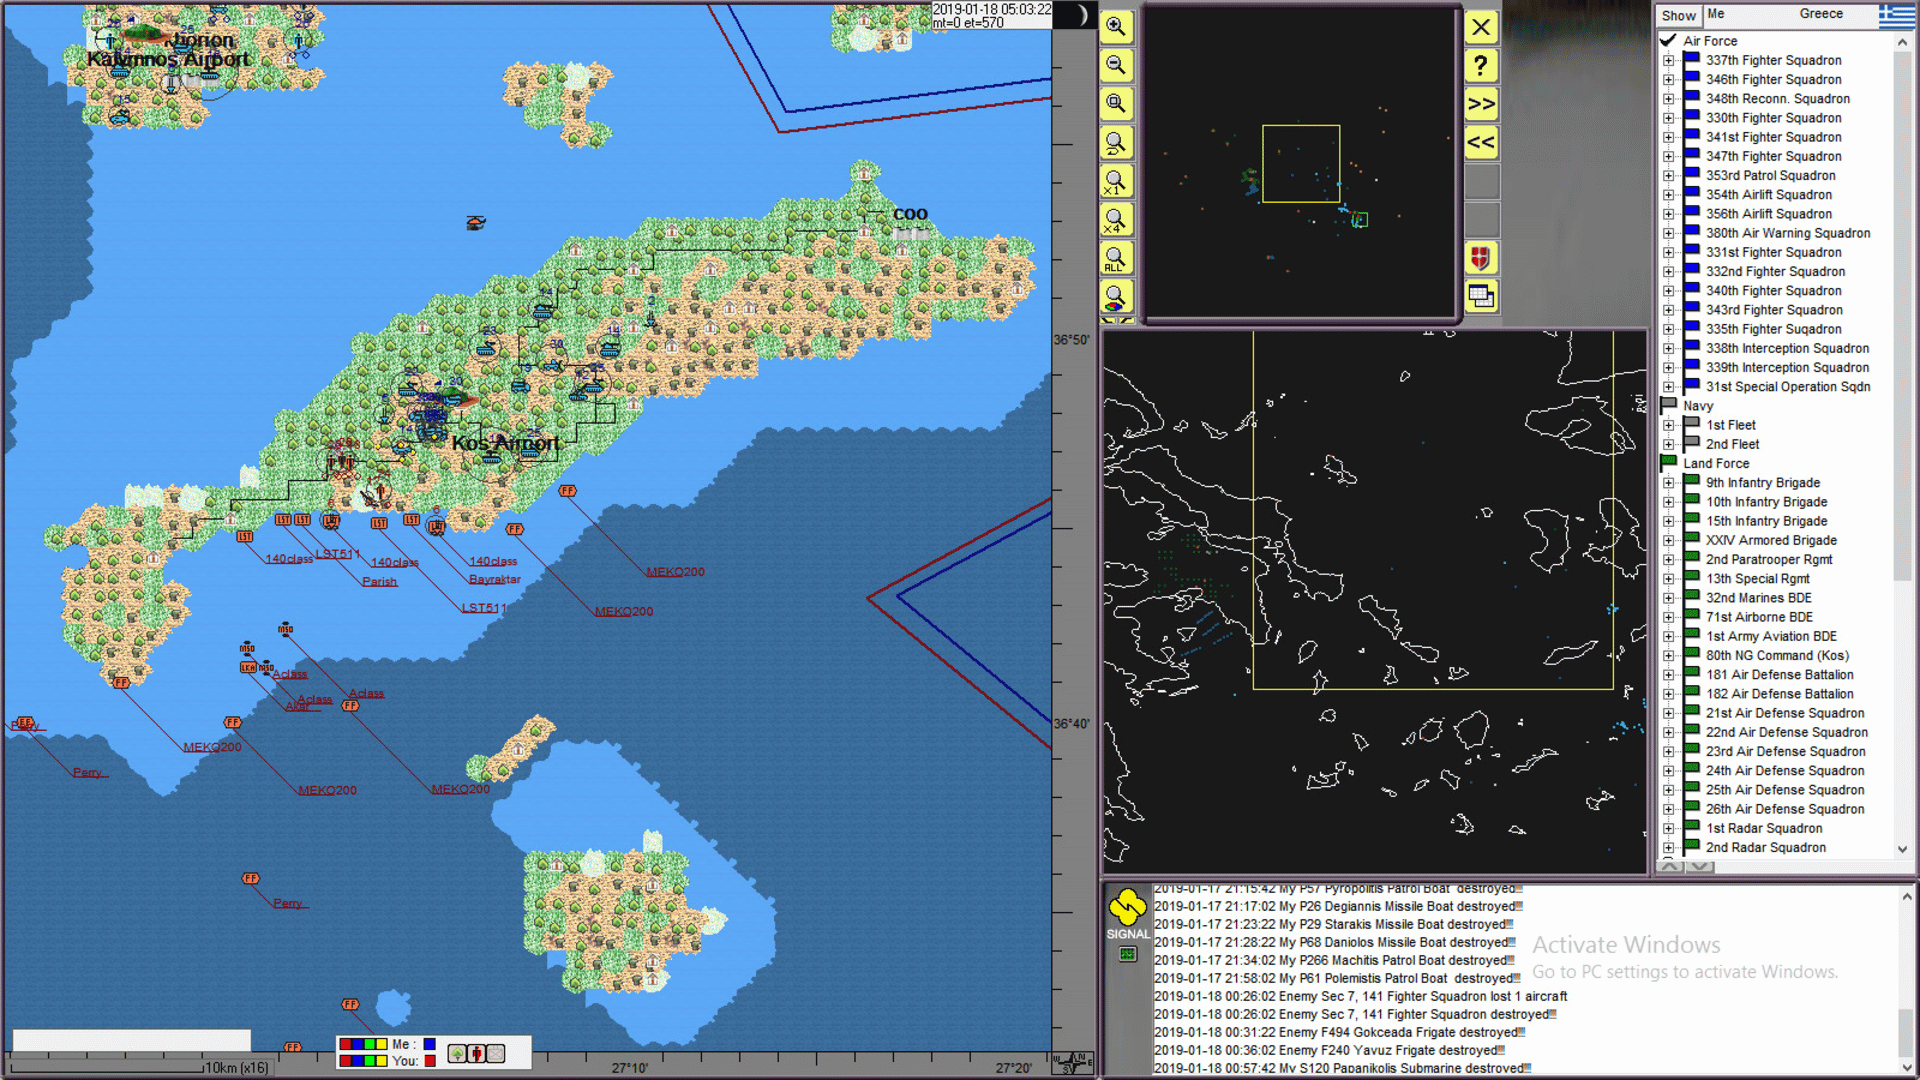
Task: Click the Me tab header
Action: tap(1716, 14)
